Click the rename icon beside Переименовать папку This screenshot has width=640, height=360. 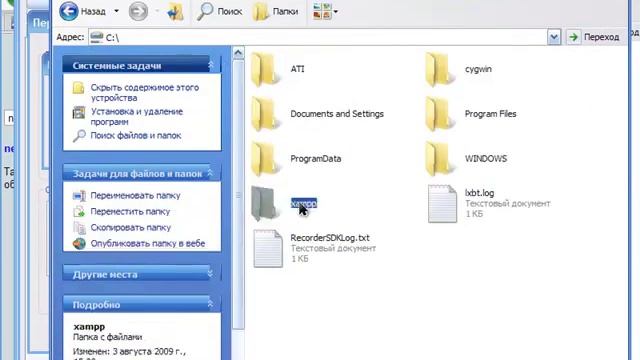point(79,196)
